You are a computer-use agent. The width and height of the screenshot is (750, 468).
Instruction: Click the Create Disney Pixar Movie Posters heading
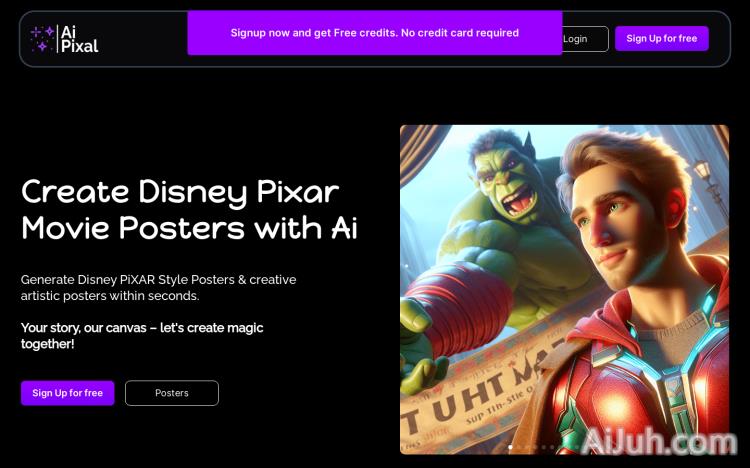tap(189, 209)
